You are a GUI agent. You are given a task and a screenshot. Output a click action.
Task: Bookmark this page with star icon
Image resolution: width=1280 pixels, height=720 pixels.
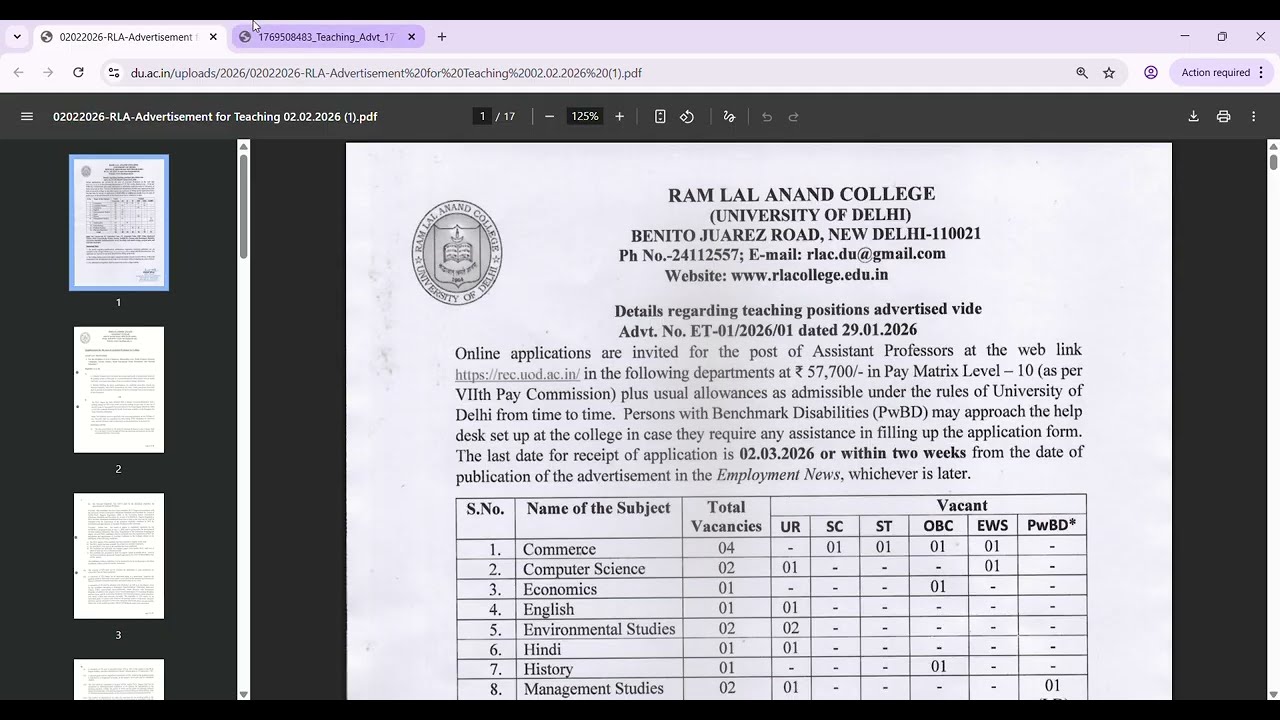[1109, 72]
